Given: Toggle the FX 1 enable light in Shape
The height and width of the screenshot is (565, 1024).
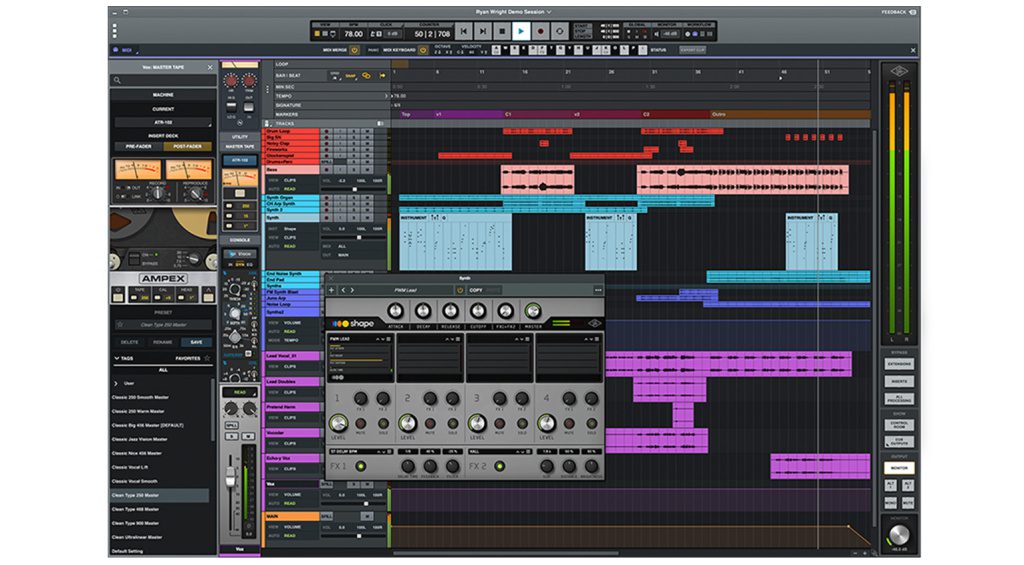Looking at the screenshot, I should (x=360, y=466).
